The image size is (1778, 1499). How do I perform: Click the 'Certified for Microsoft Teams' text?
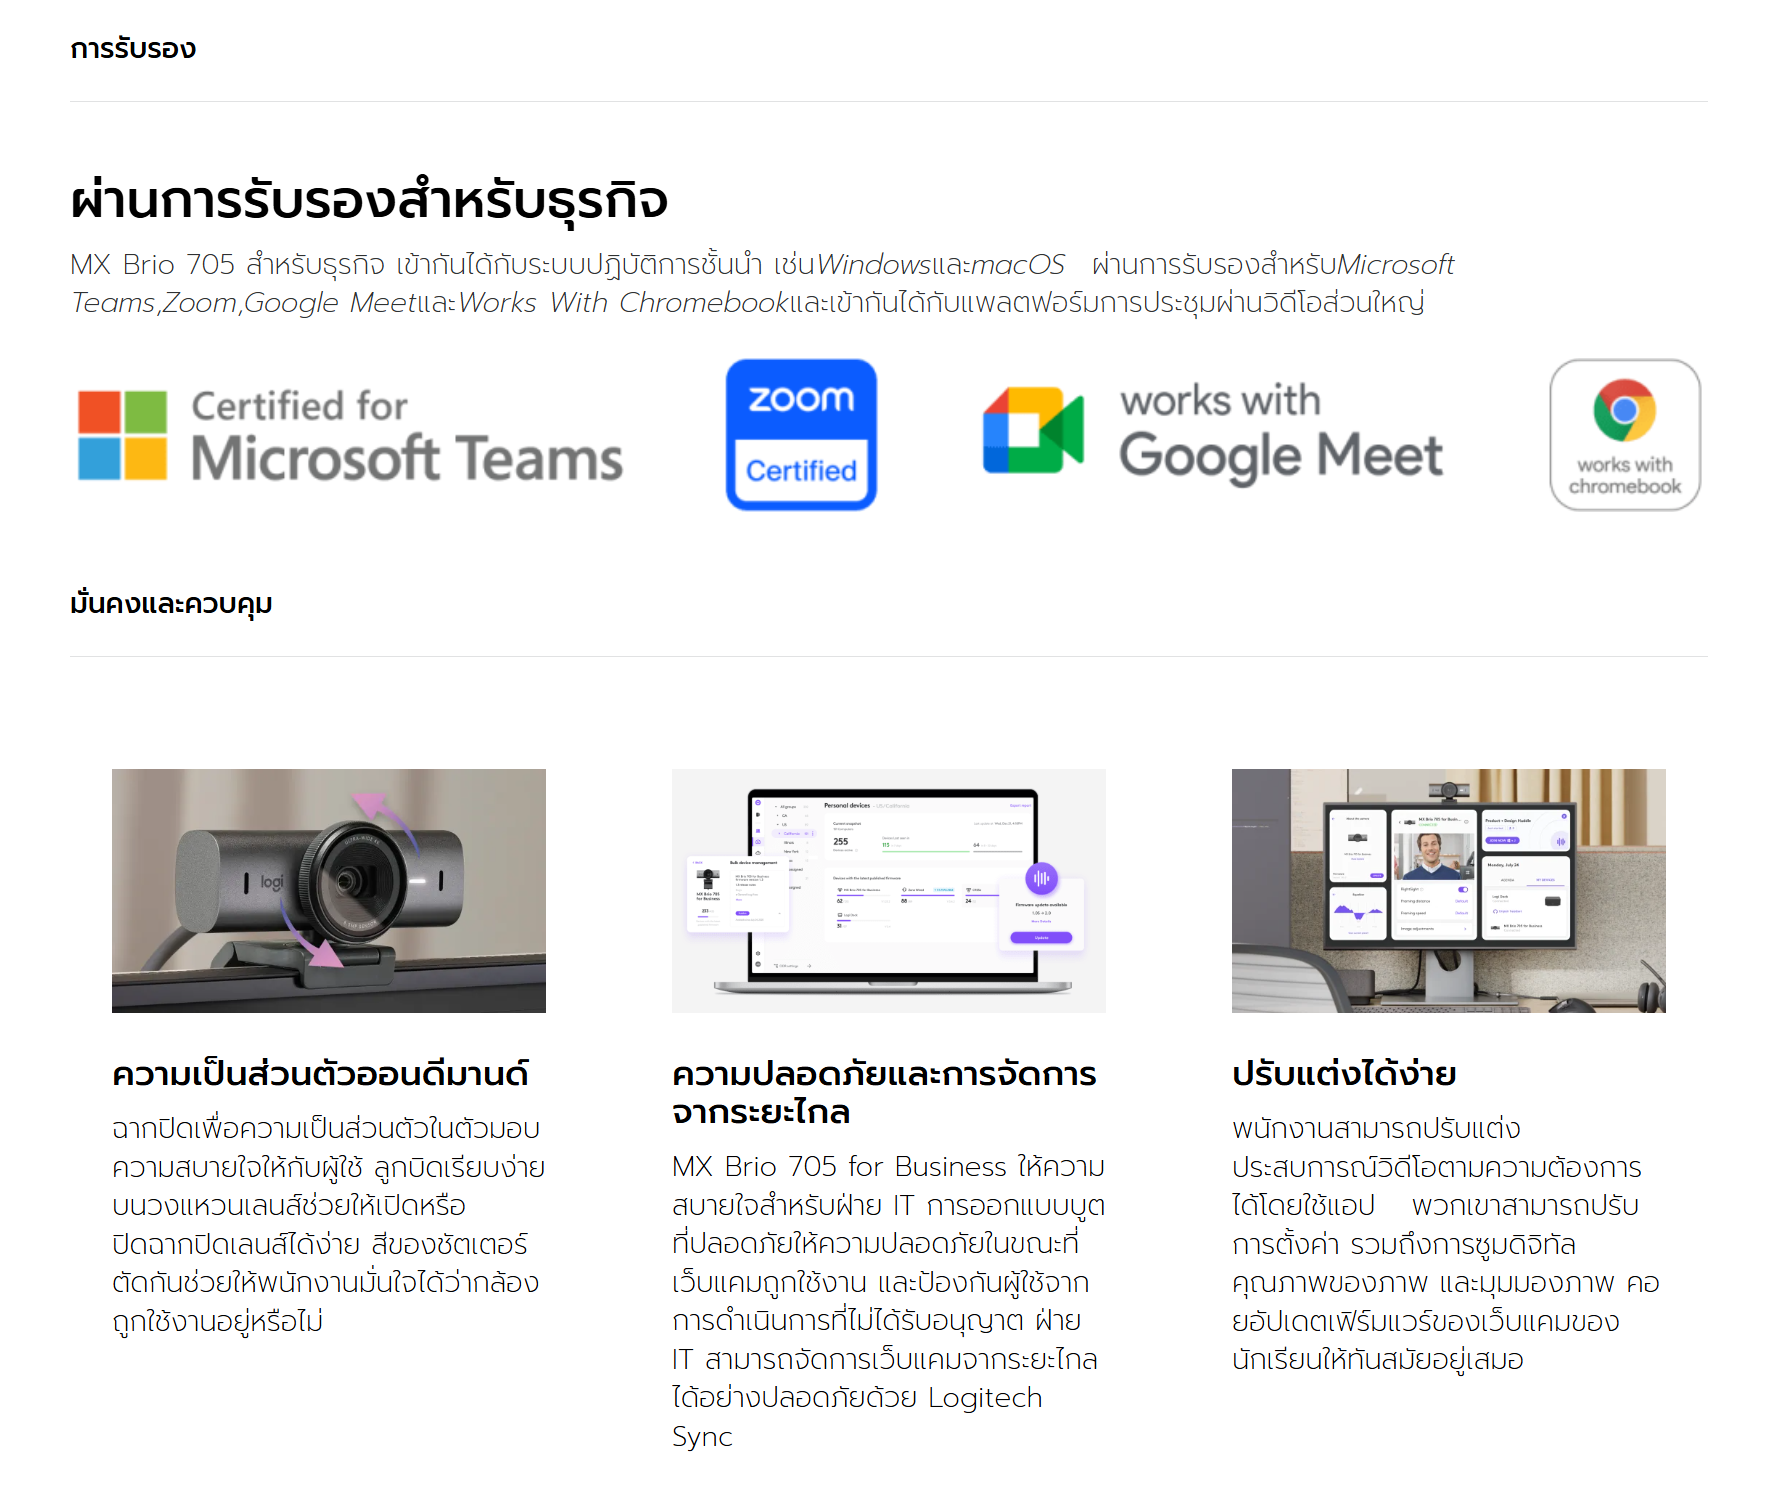click(406, 435)
